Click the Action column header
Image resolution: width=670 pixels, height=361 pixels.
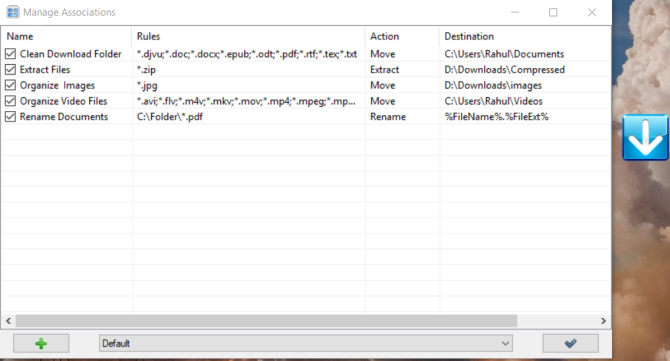(402, 36)
